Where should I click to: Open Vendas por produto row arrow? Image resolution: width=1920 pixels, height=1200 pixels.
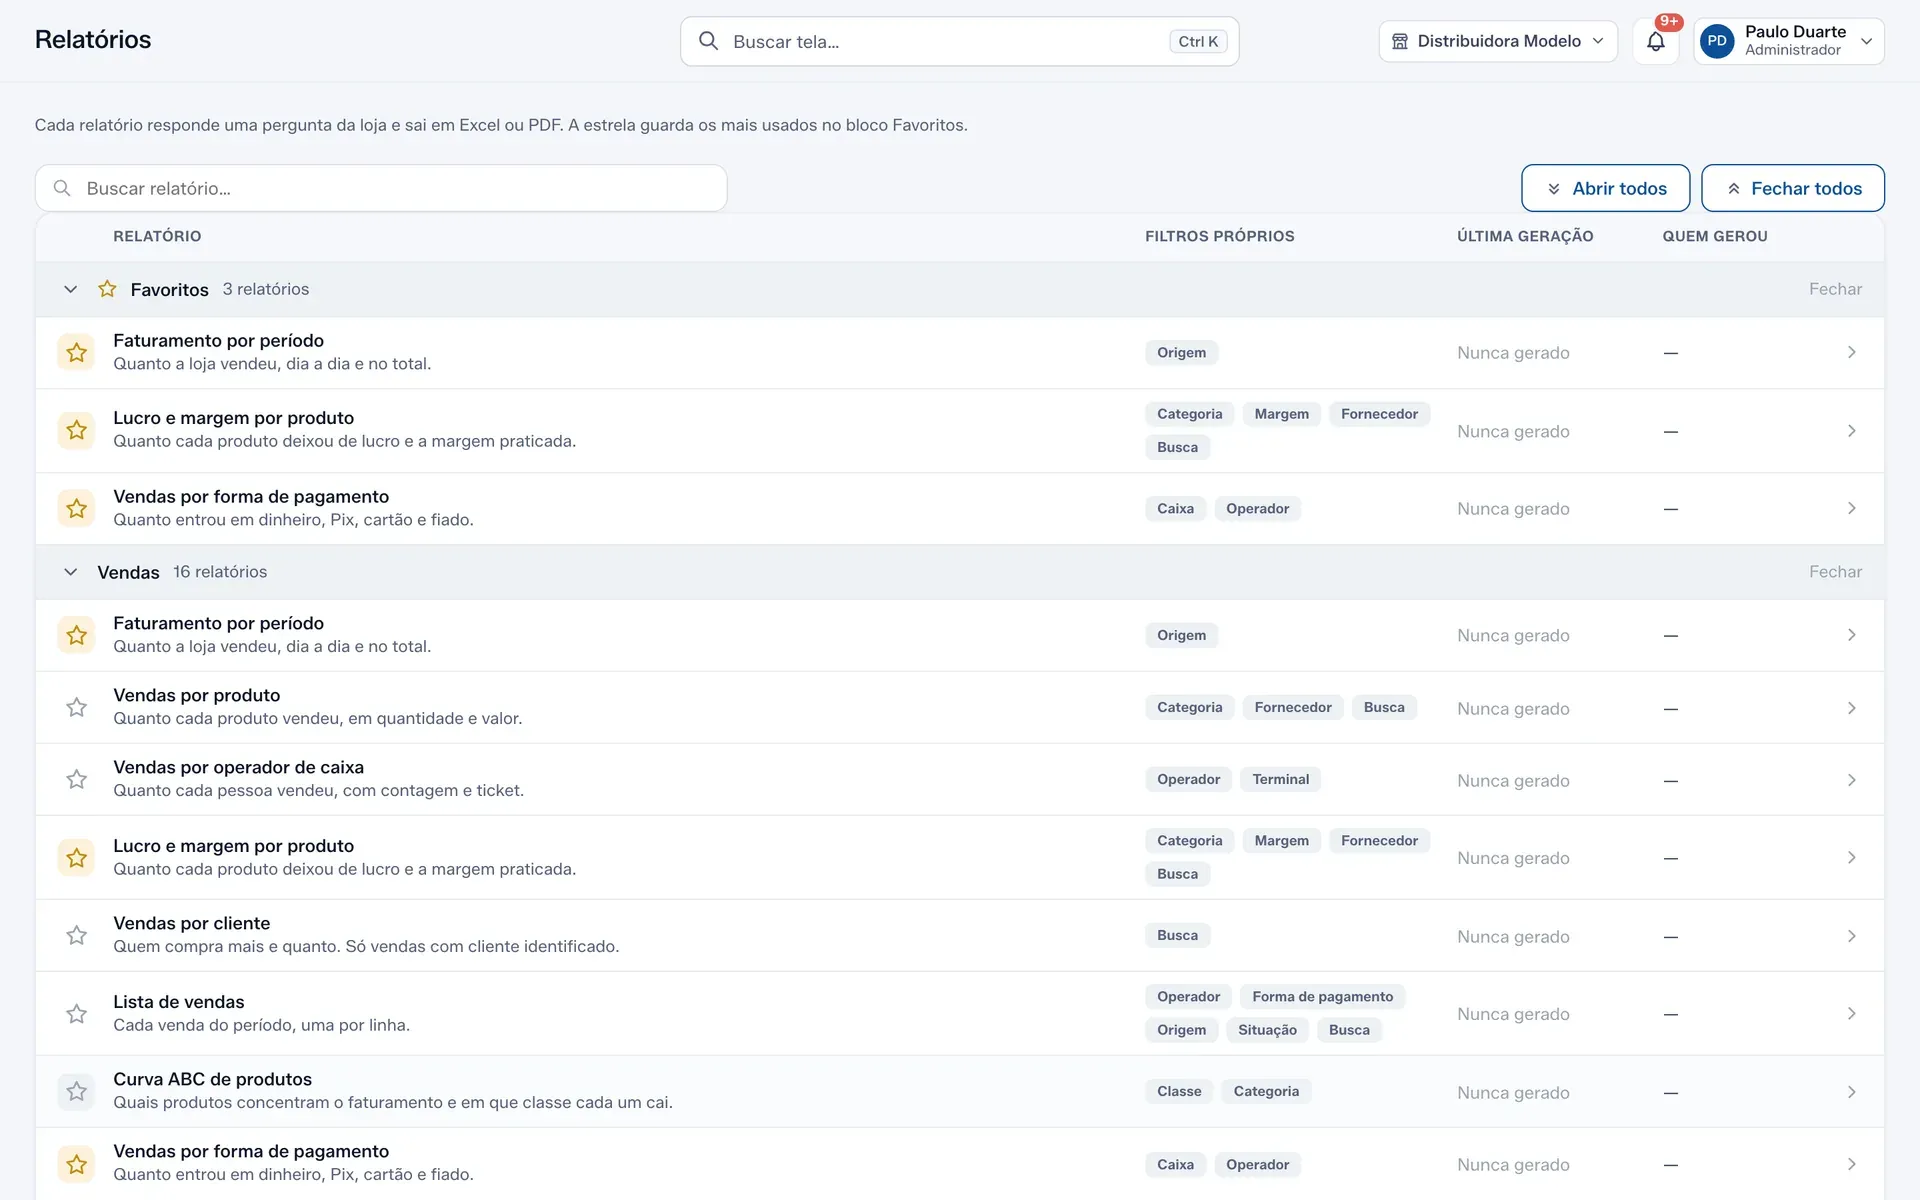click(1851, 708)
